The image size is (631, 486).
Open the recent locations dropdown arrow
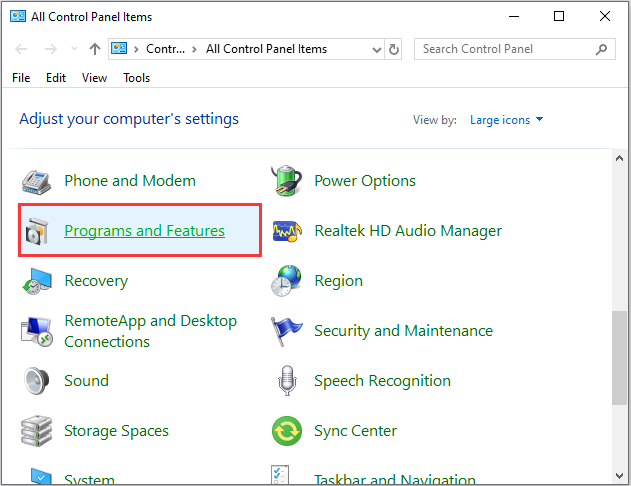74,49
